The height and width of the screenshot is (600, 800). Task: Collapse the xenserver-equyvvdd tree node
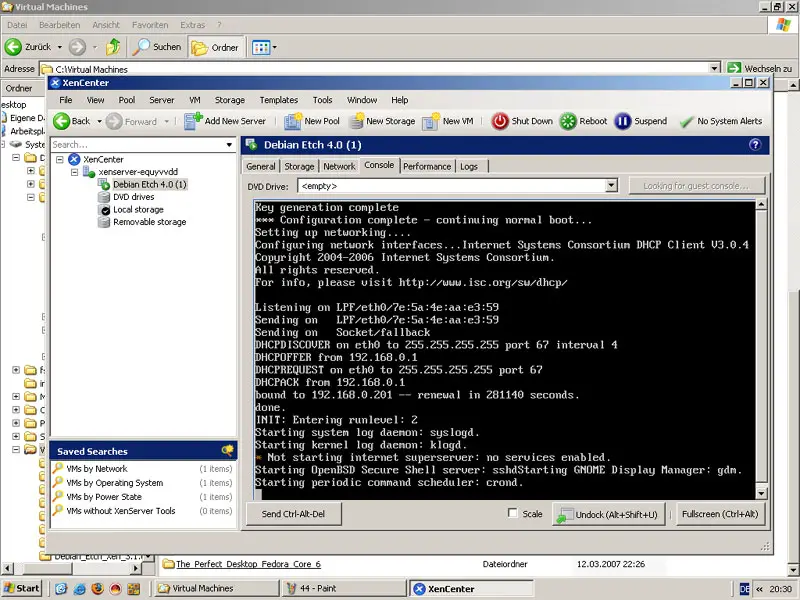(x=74, y=172)
